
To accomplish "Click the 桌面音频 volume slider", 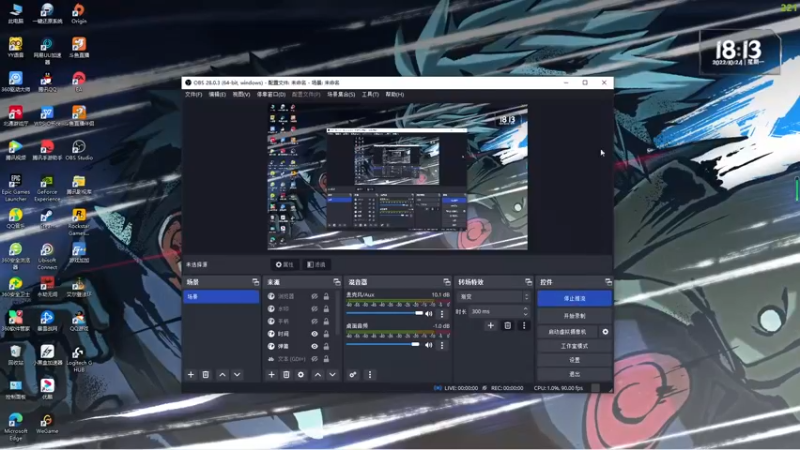I will pyautogui.click(x=385, y=344).
